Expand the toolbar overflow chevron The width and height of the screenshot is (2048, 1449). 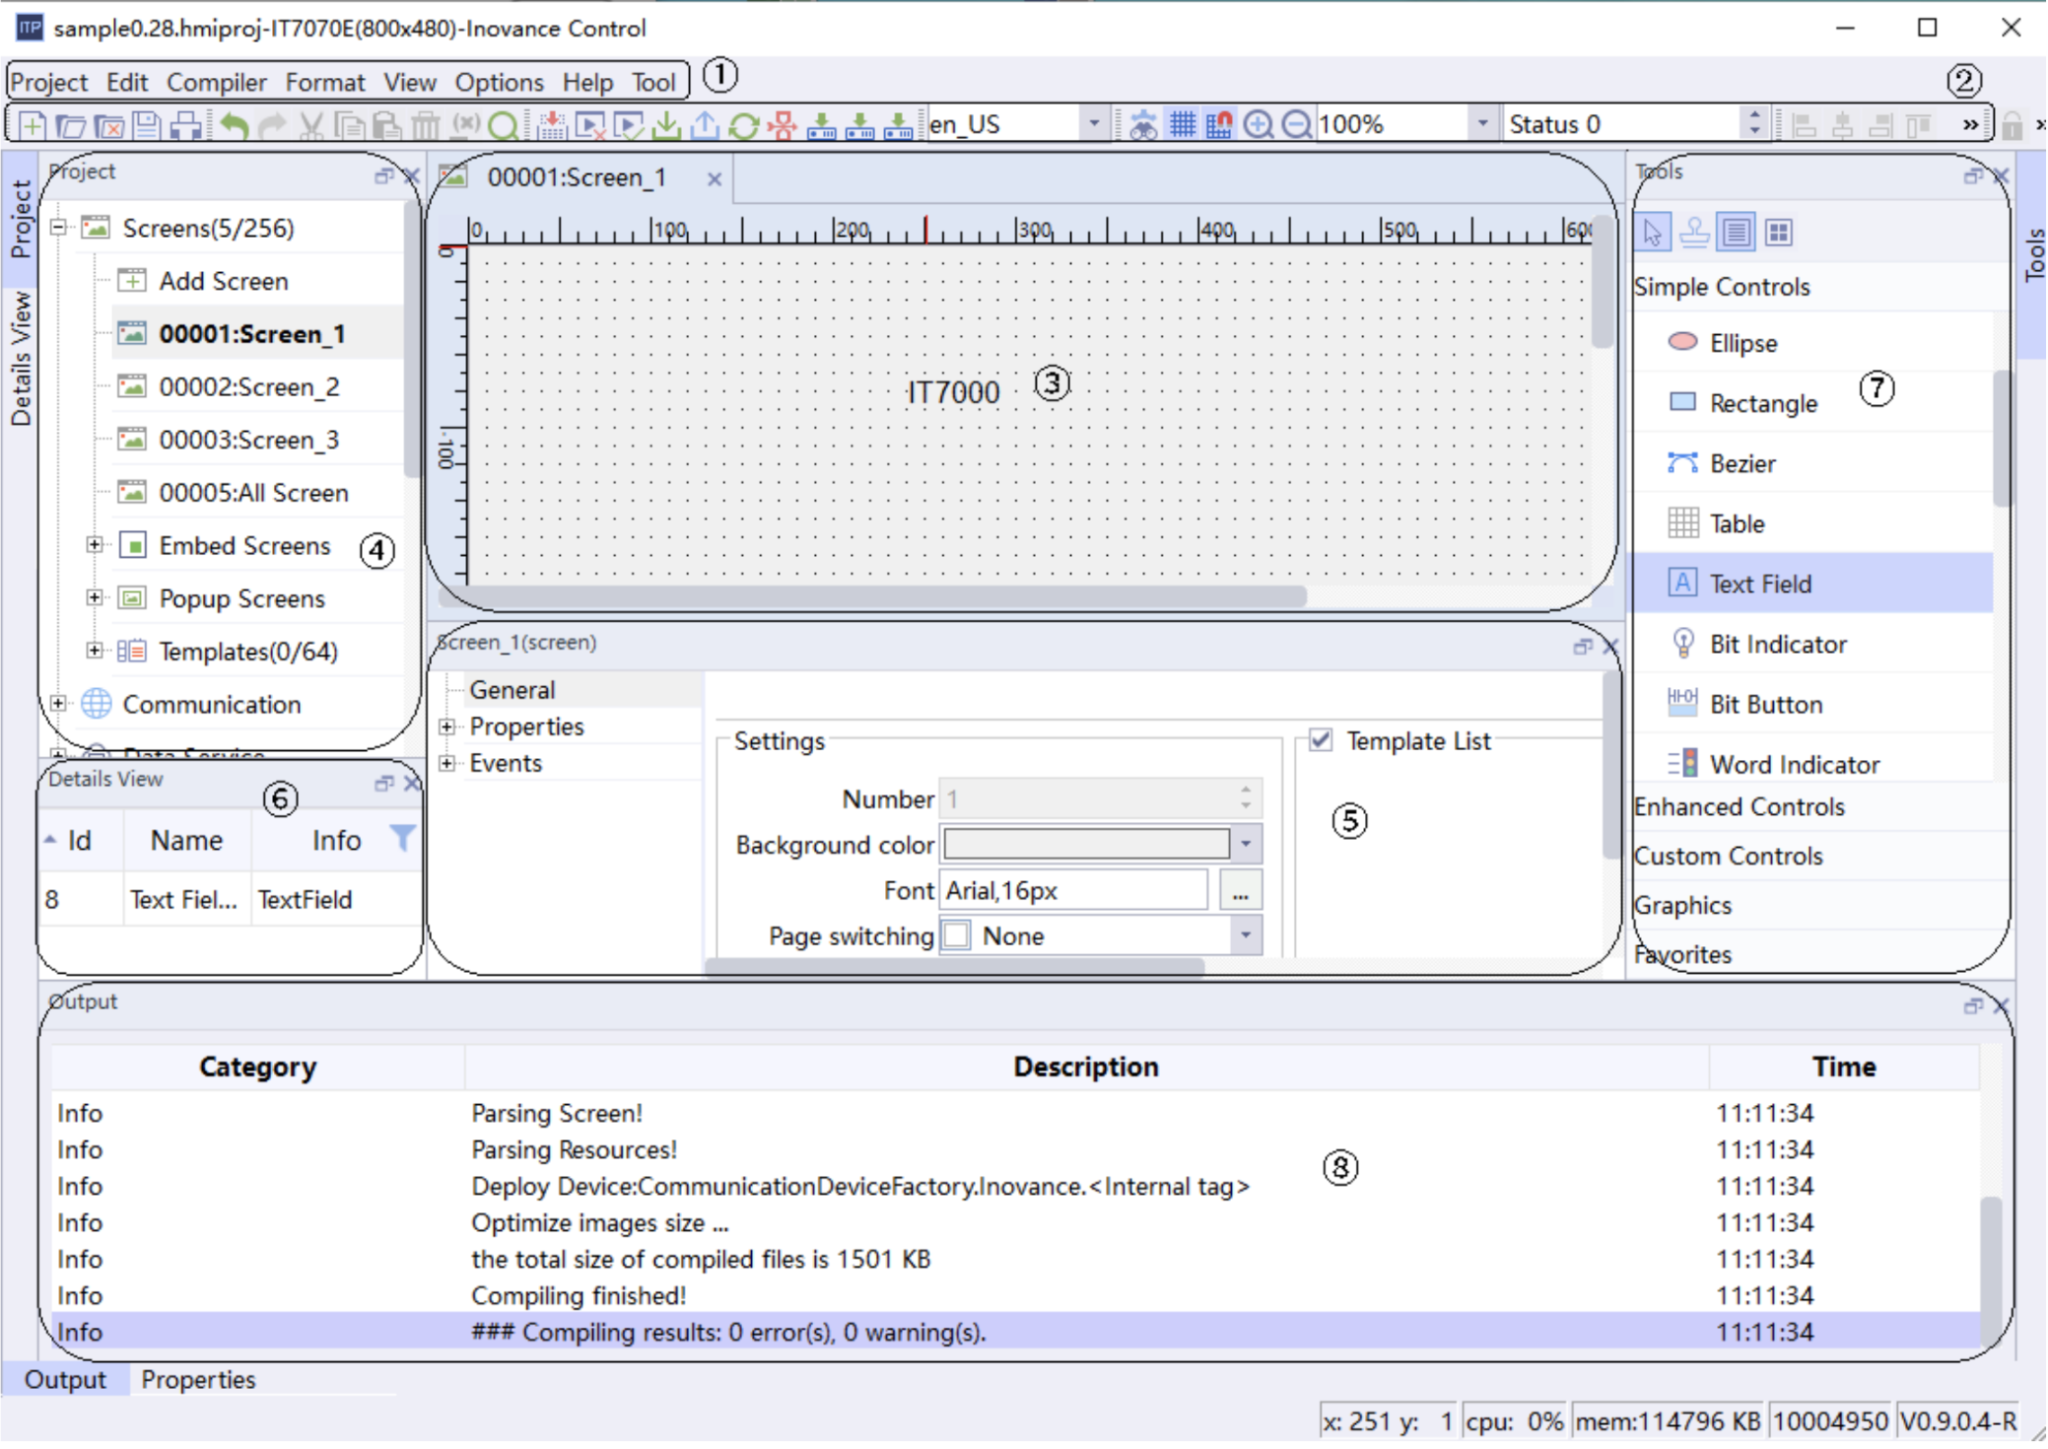click(1969, 125)
